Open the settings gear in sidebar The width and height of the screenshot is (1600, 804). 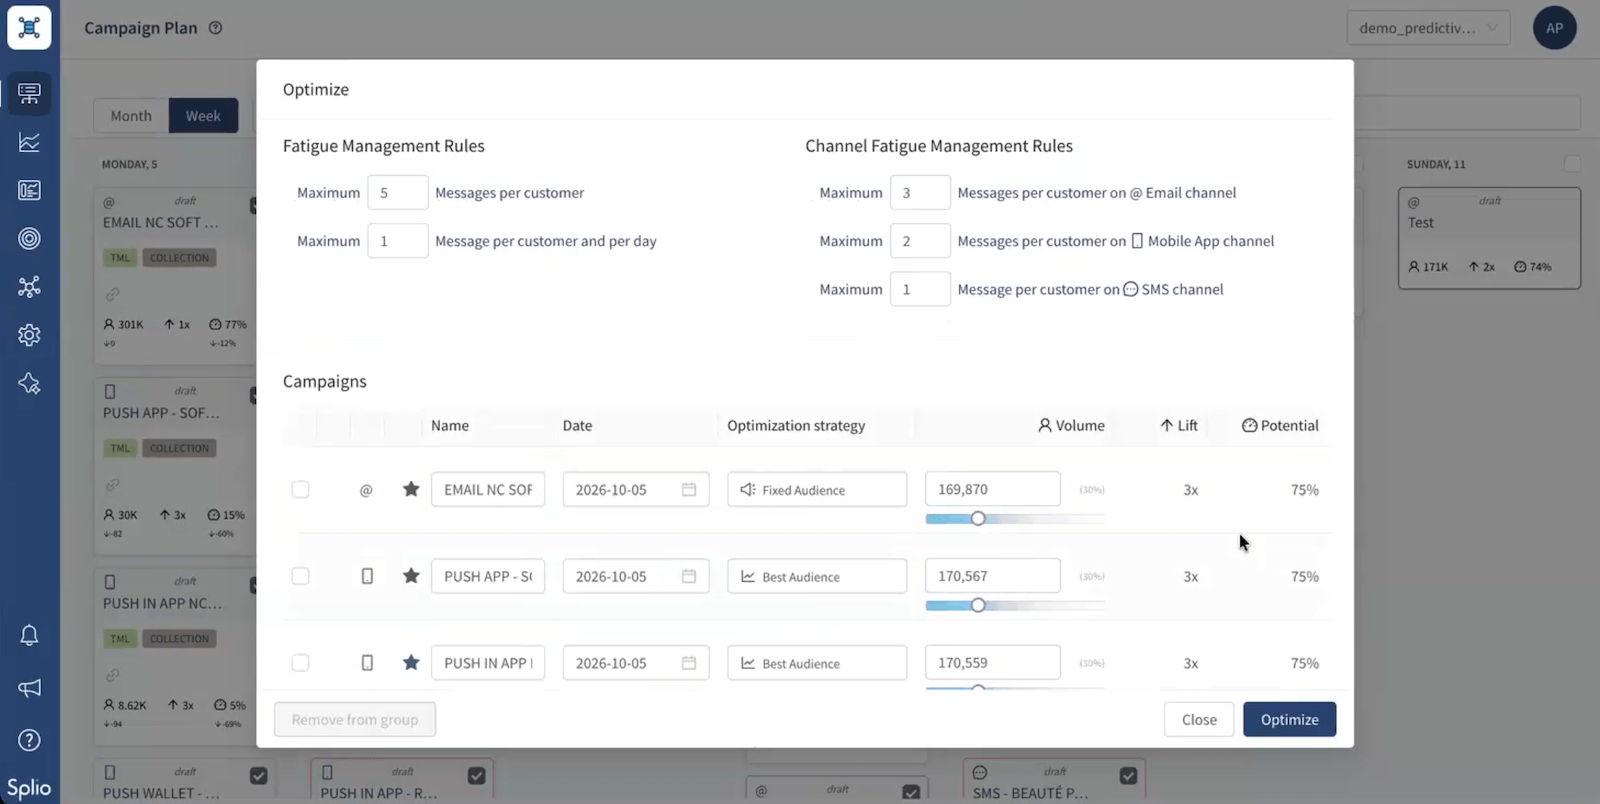point(29,335)
